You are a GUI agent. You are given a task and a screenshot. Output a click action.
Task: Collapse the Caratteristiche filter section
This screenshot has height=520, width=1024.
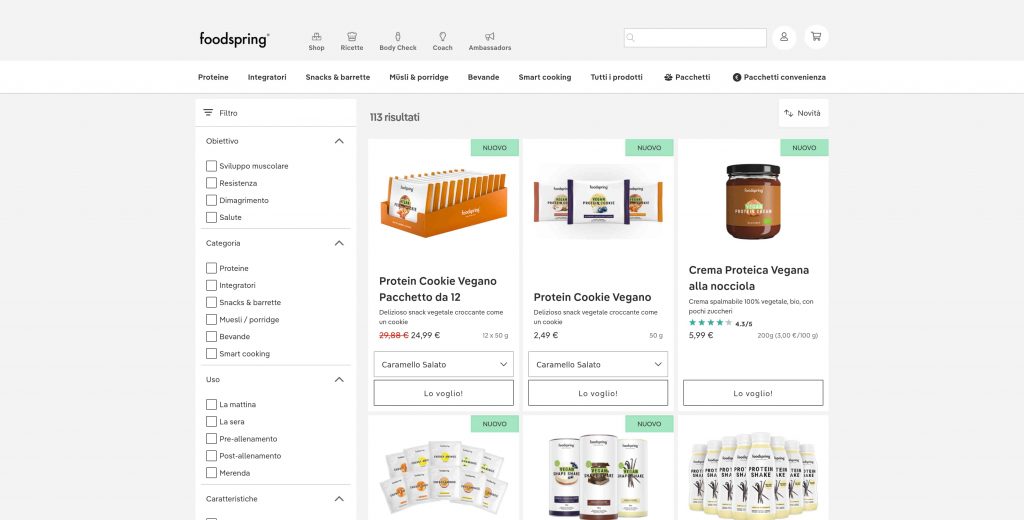(339, 498)
